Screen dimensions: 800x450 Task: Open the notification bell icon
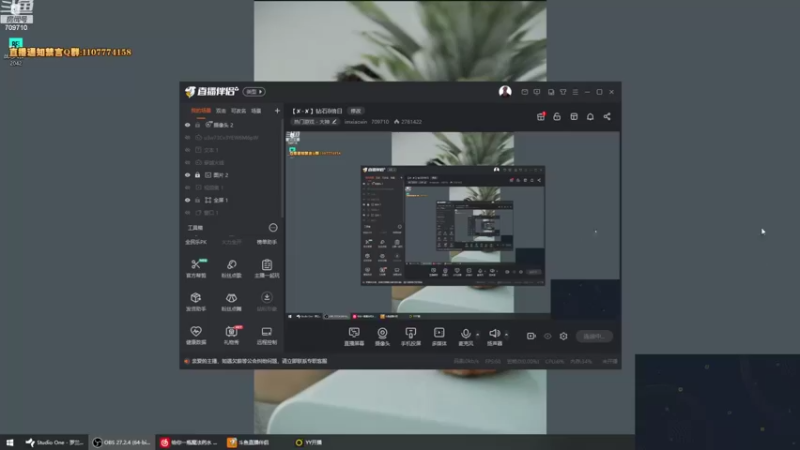(590, 116)
